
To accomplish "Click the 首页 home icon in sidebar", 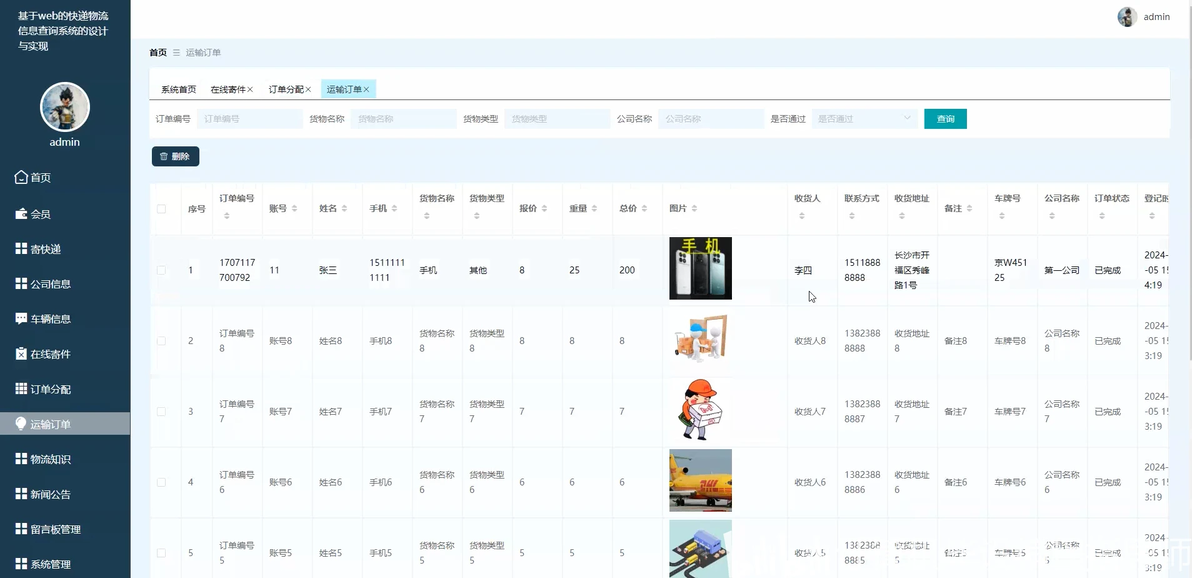I will pos(21,177).
